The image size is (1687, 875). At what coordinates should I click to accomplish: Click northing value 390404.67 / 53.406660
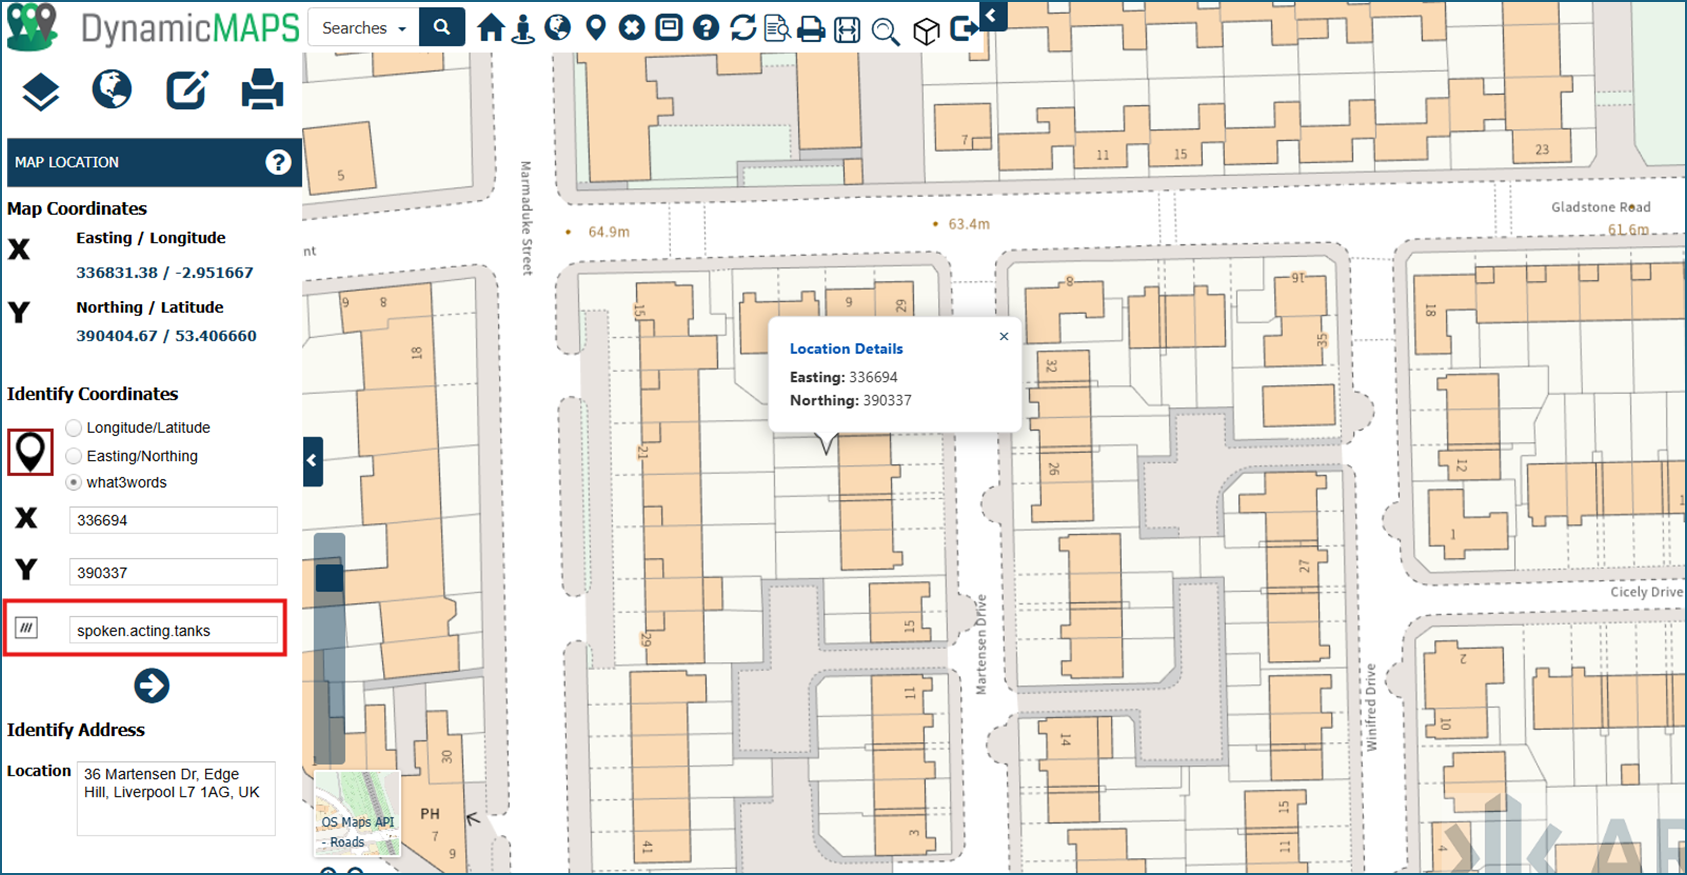point(166,336)
